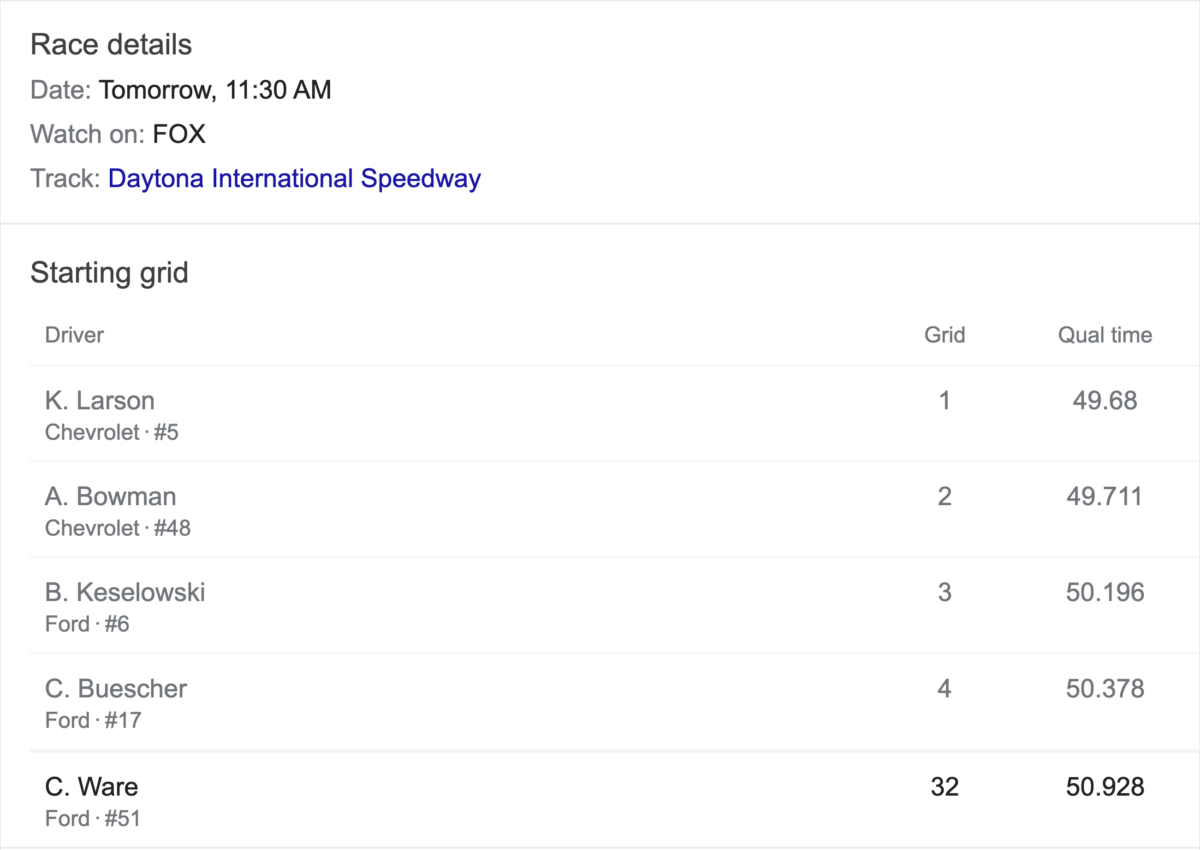Viewport: 1200px width, 850px height.
Task: Click the Grid column header
Action: tap(945, 335)
